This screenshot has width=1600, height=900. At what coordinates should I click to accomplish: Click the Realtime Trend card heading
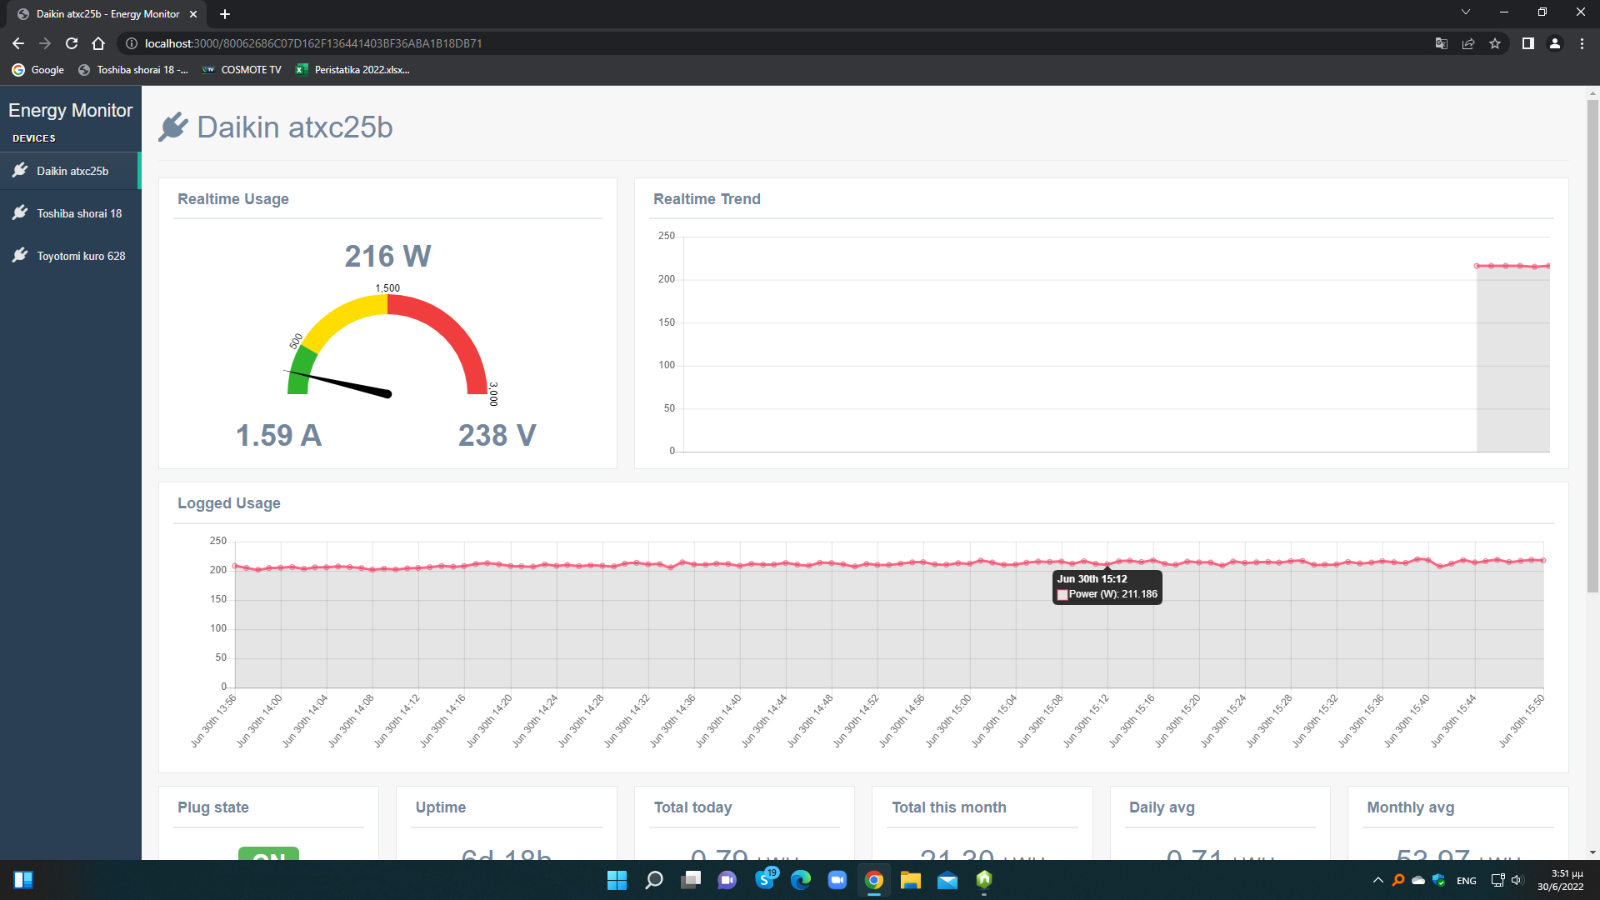707,199
